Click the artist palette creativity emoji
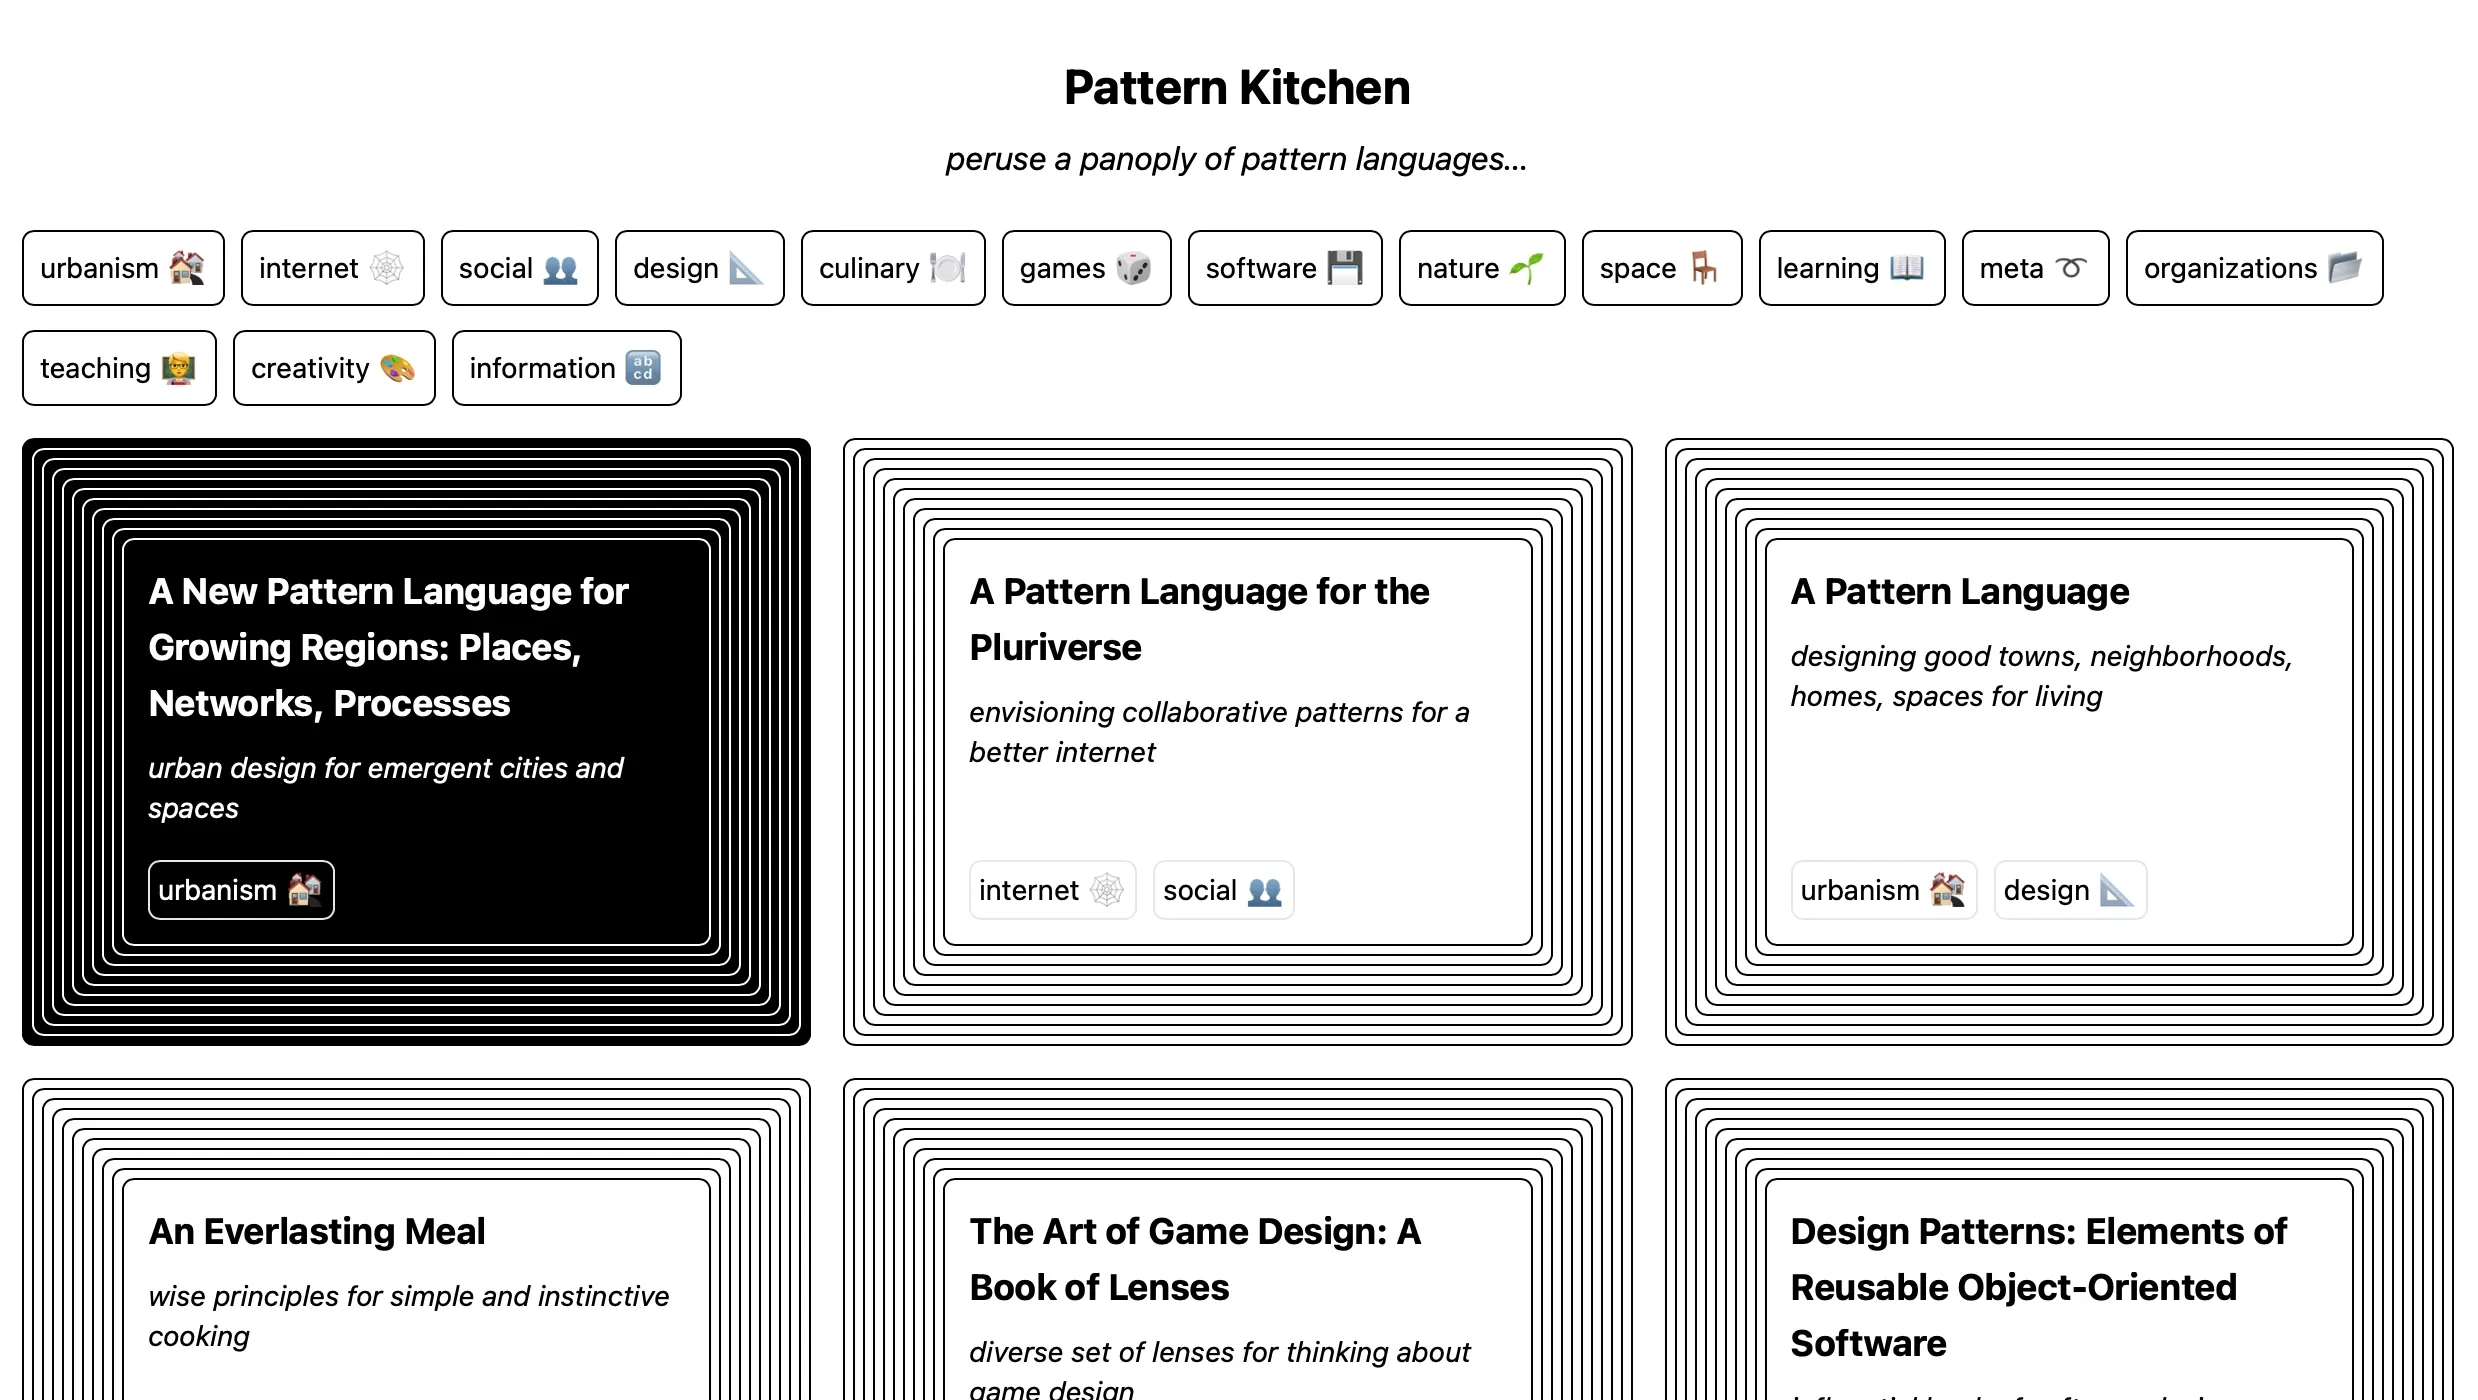Screen dimensions: 2478x1400 (x=397, y=368)
